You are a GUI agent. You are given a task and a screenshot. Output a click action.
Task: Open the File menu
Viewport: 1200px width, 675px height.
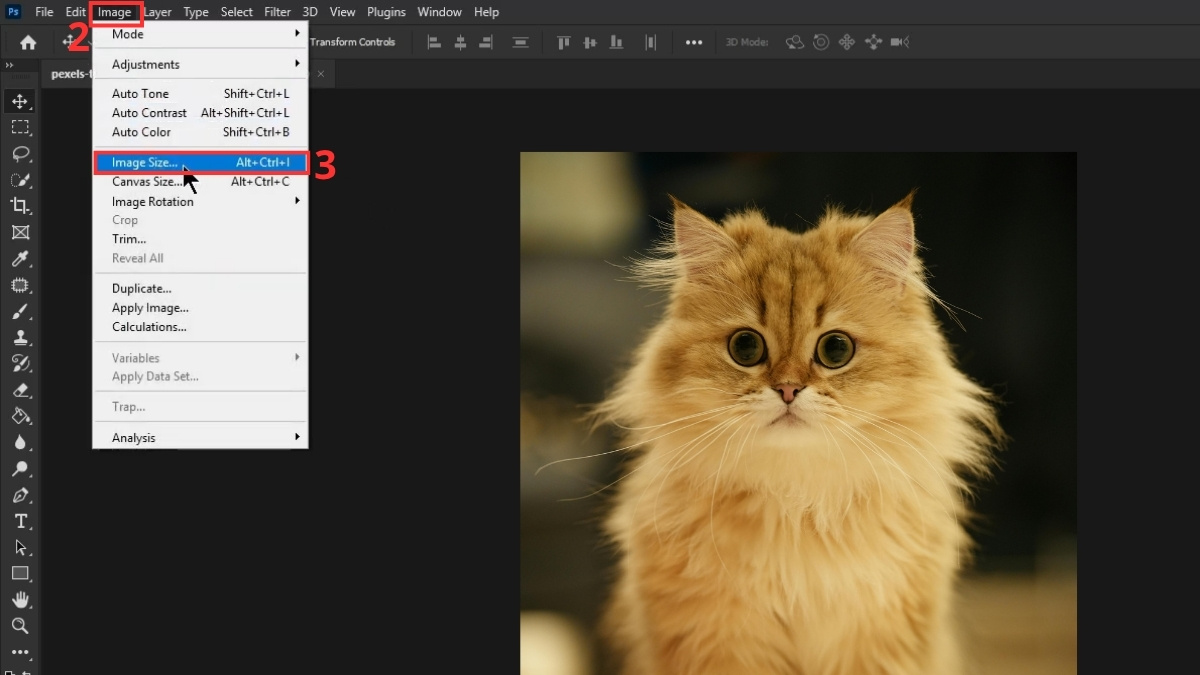pos(44,12)
